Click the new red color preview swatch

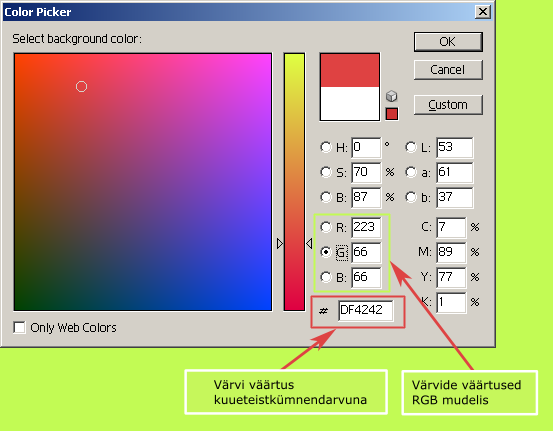tap(350, 70)
